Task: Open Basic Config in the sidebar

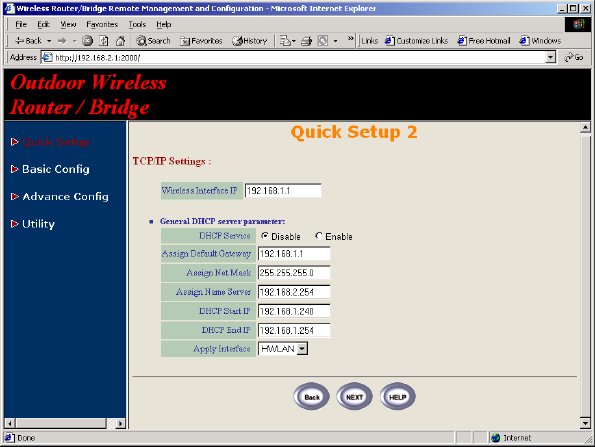Action: click(x=56, y=169)
